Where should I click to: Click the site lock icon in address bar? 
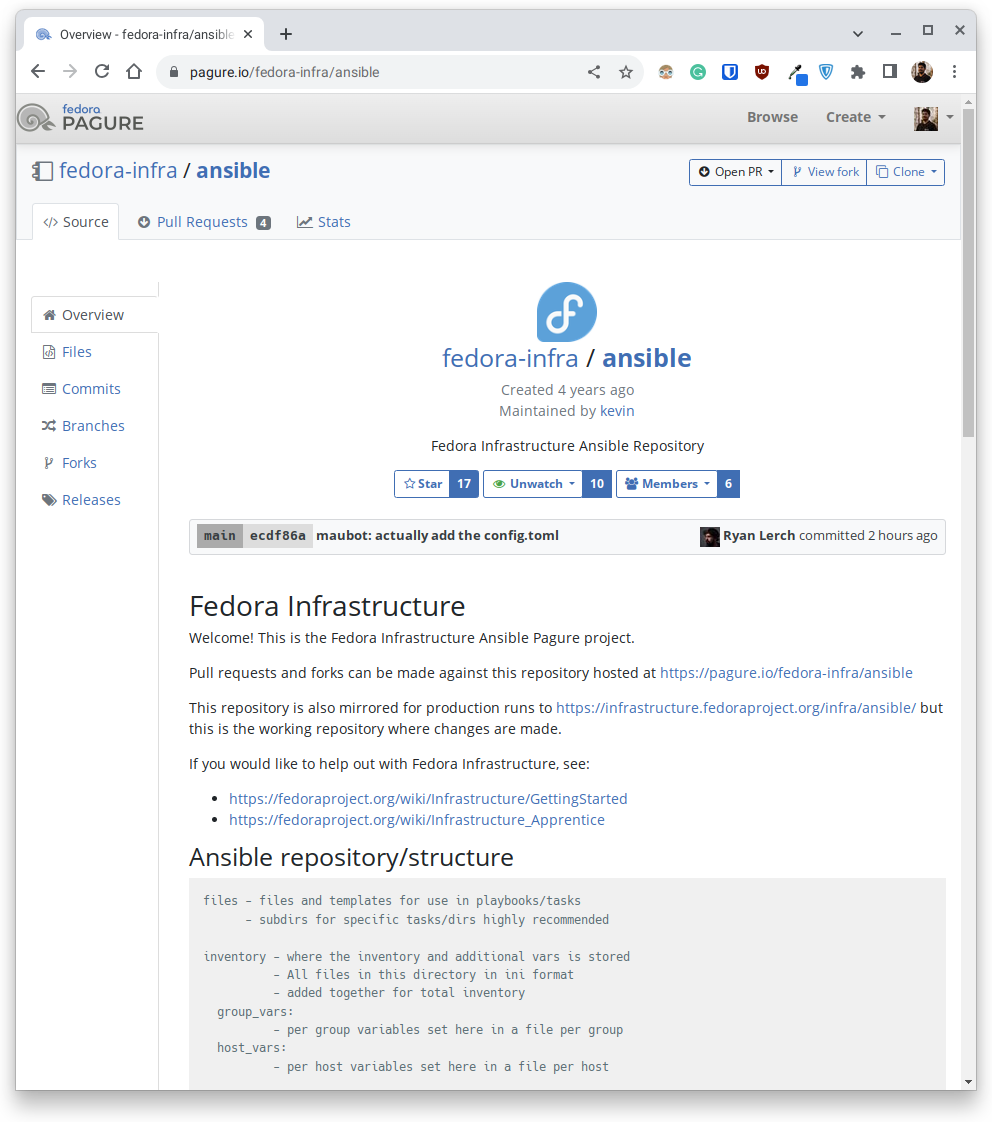click(x=172, y=72)
